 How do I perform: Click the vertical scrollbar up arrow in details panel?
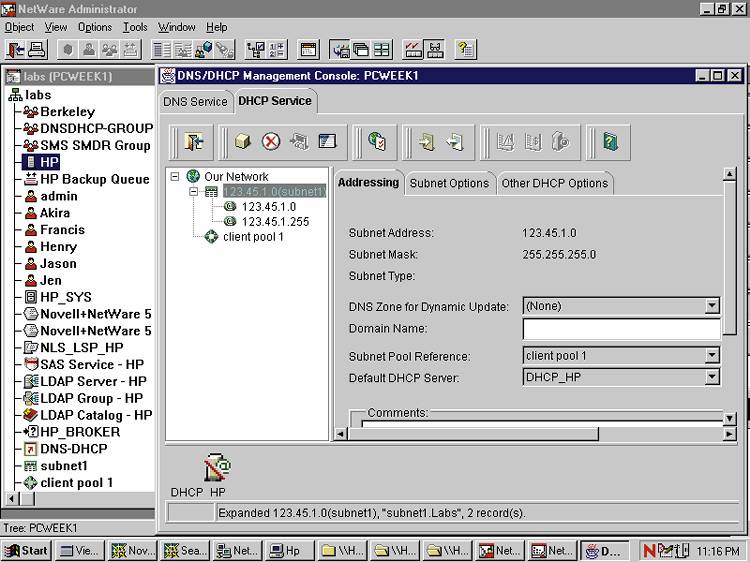(729, 174)
